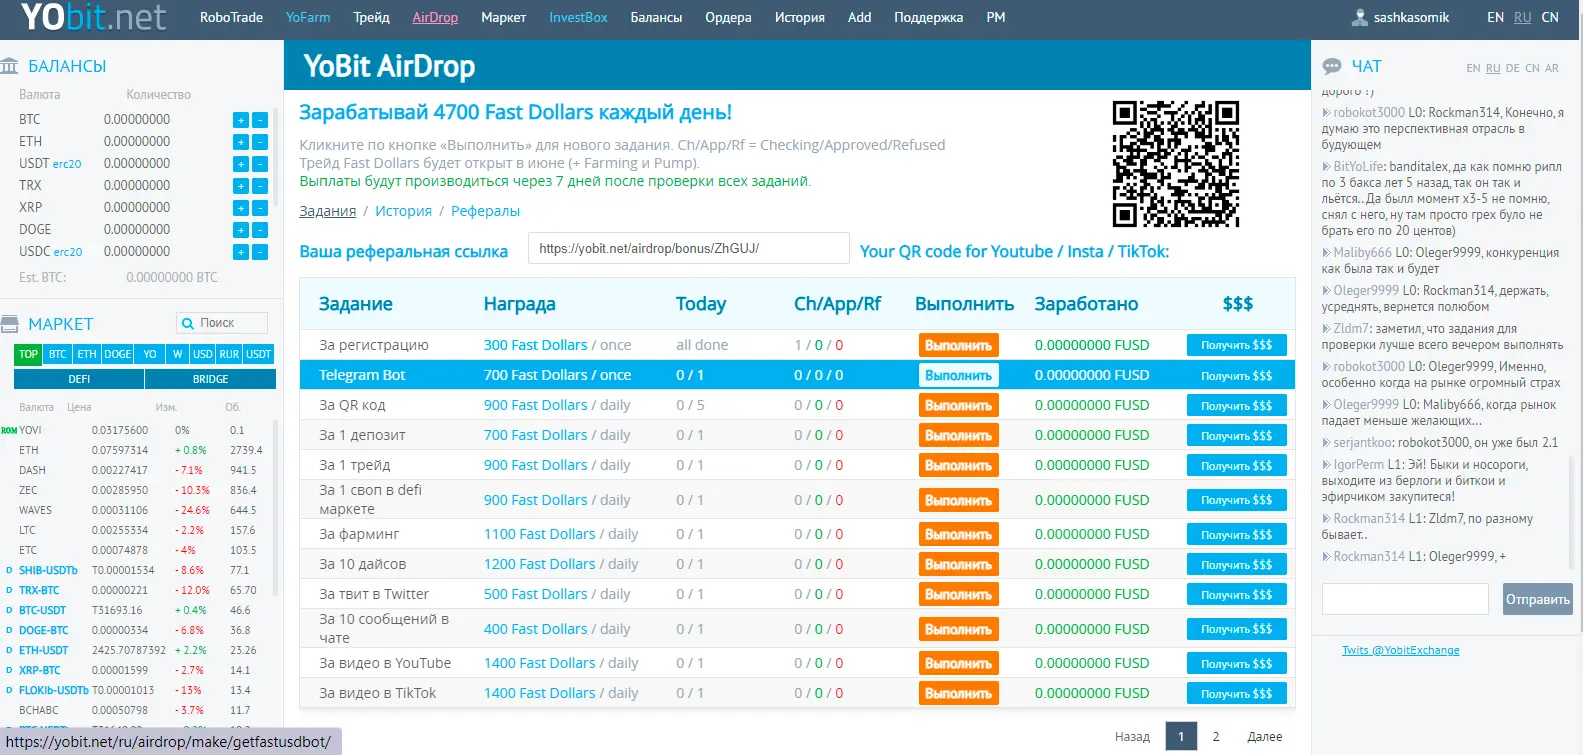Select the DOGE market tab
The width and height of the screenshot is (1583, 755).
coord(118,354)
